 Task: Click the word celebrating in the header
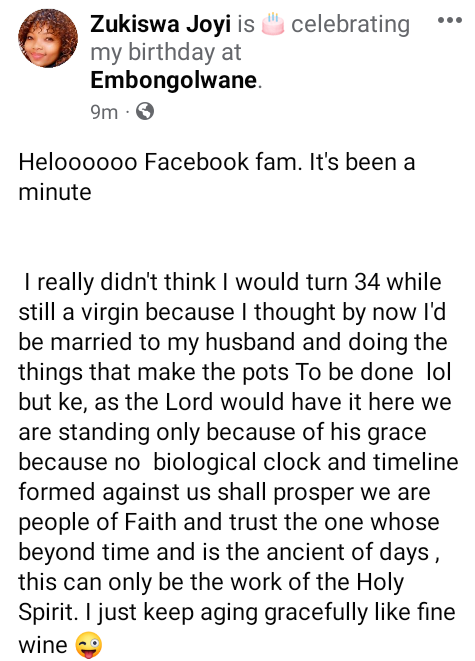tap(350, 24)
